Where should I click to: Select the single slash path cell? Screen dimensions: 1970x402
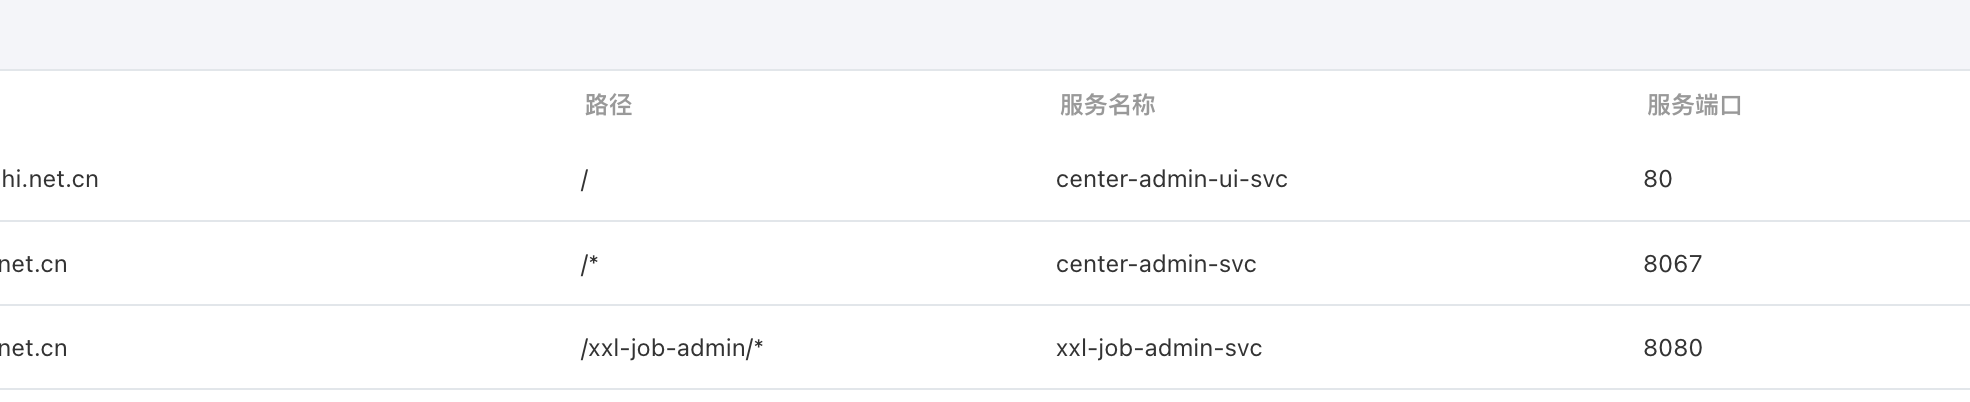coord(584,179)
